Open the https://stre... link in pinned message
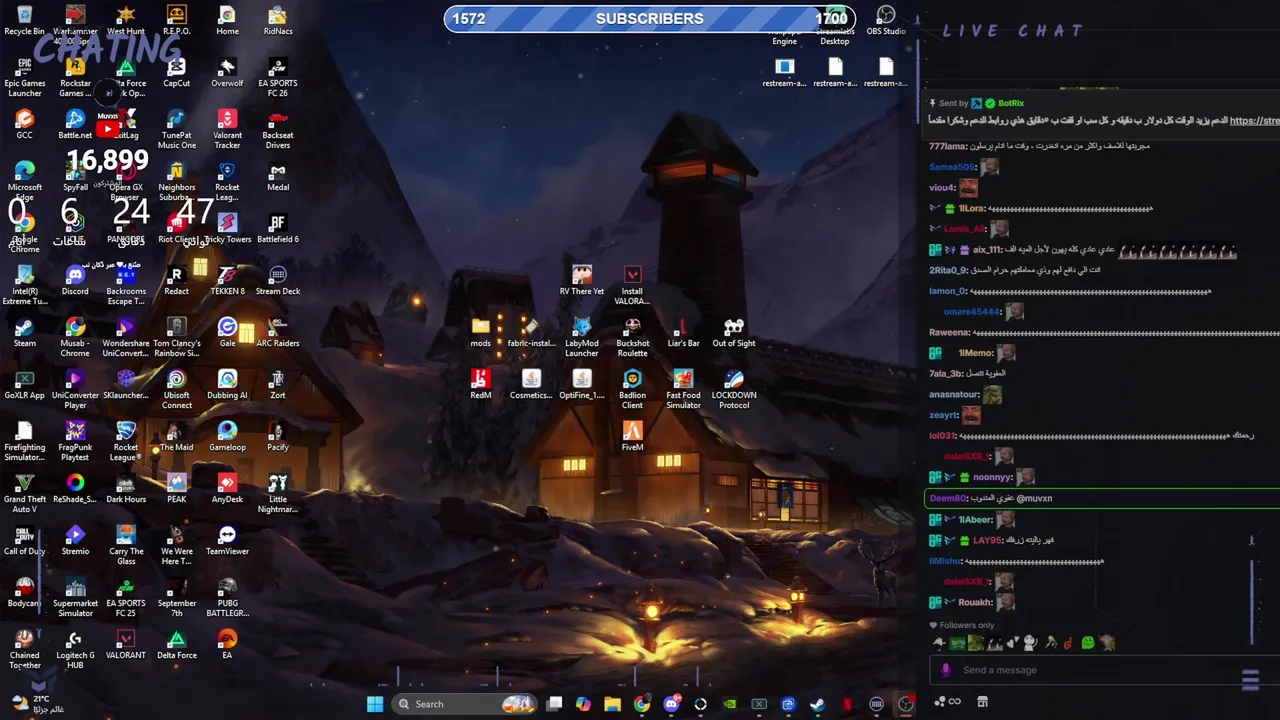 (x=1254, y=121)
